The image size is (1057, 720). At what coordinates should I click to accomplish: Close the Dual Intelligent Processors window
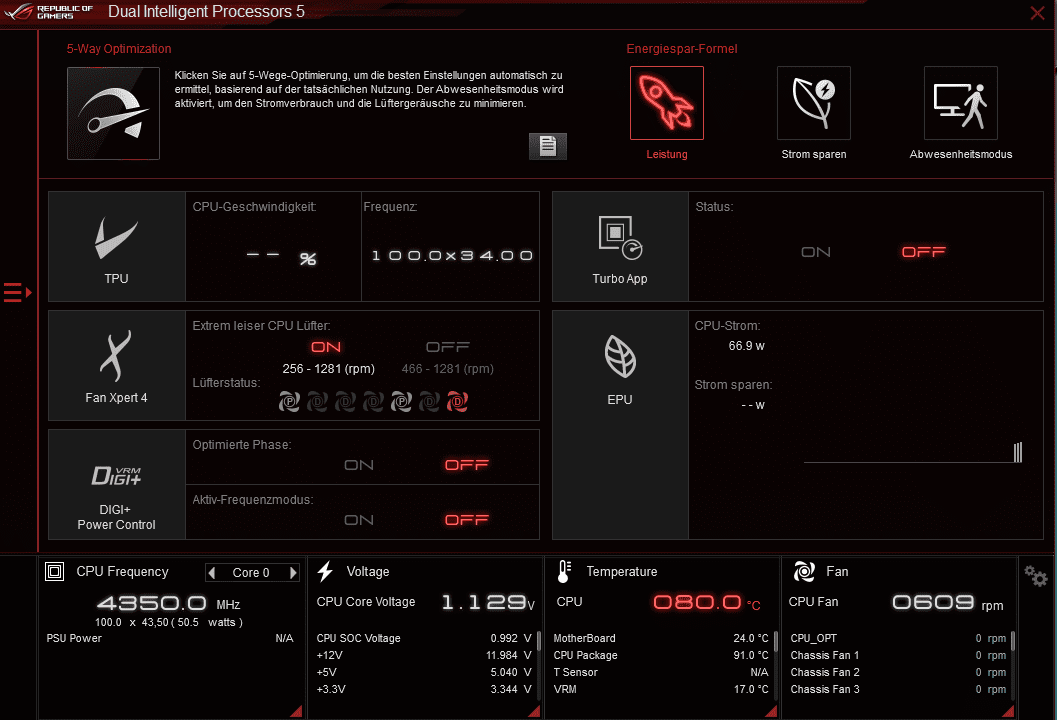click(x=1037, y=13)
